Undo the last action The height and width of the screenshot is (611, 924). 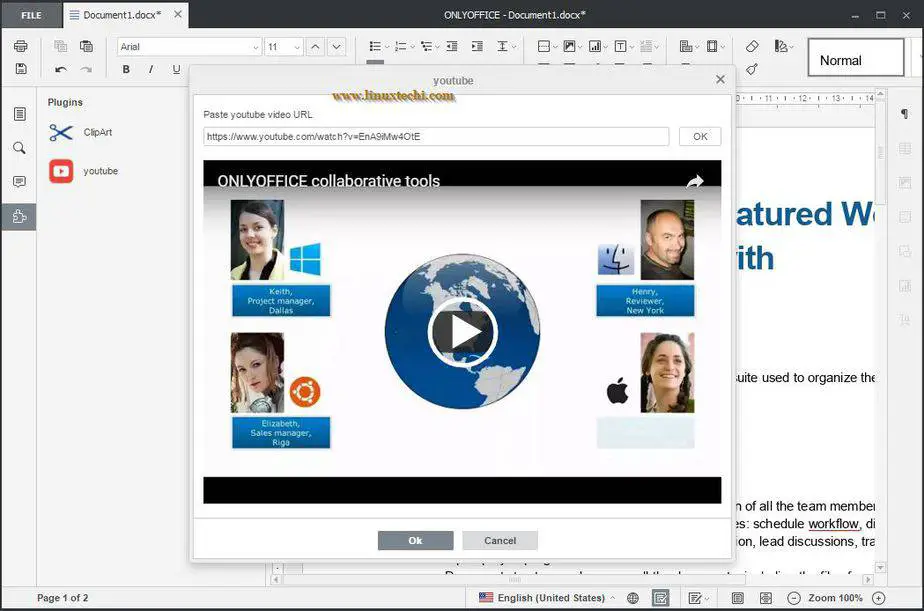pos(60,70)
